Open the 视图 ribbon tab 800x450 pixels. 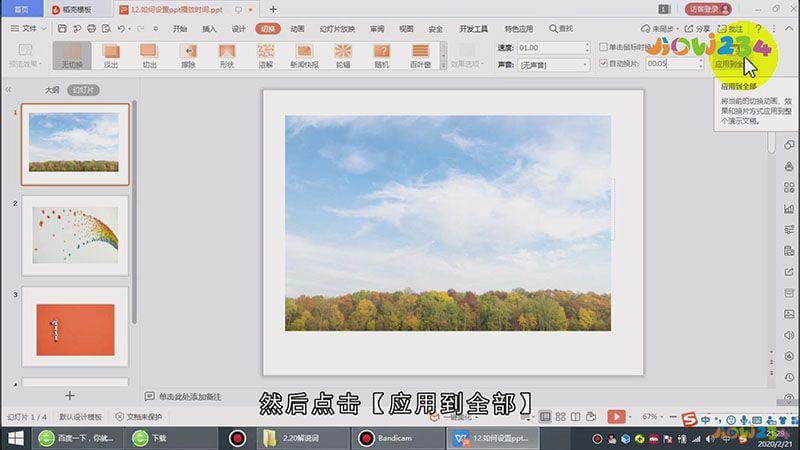tap(406, 29)
